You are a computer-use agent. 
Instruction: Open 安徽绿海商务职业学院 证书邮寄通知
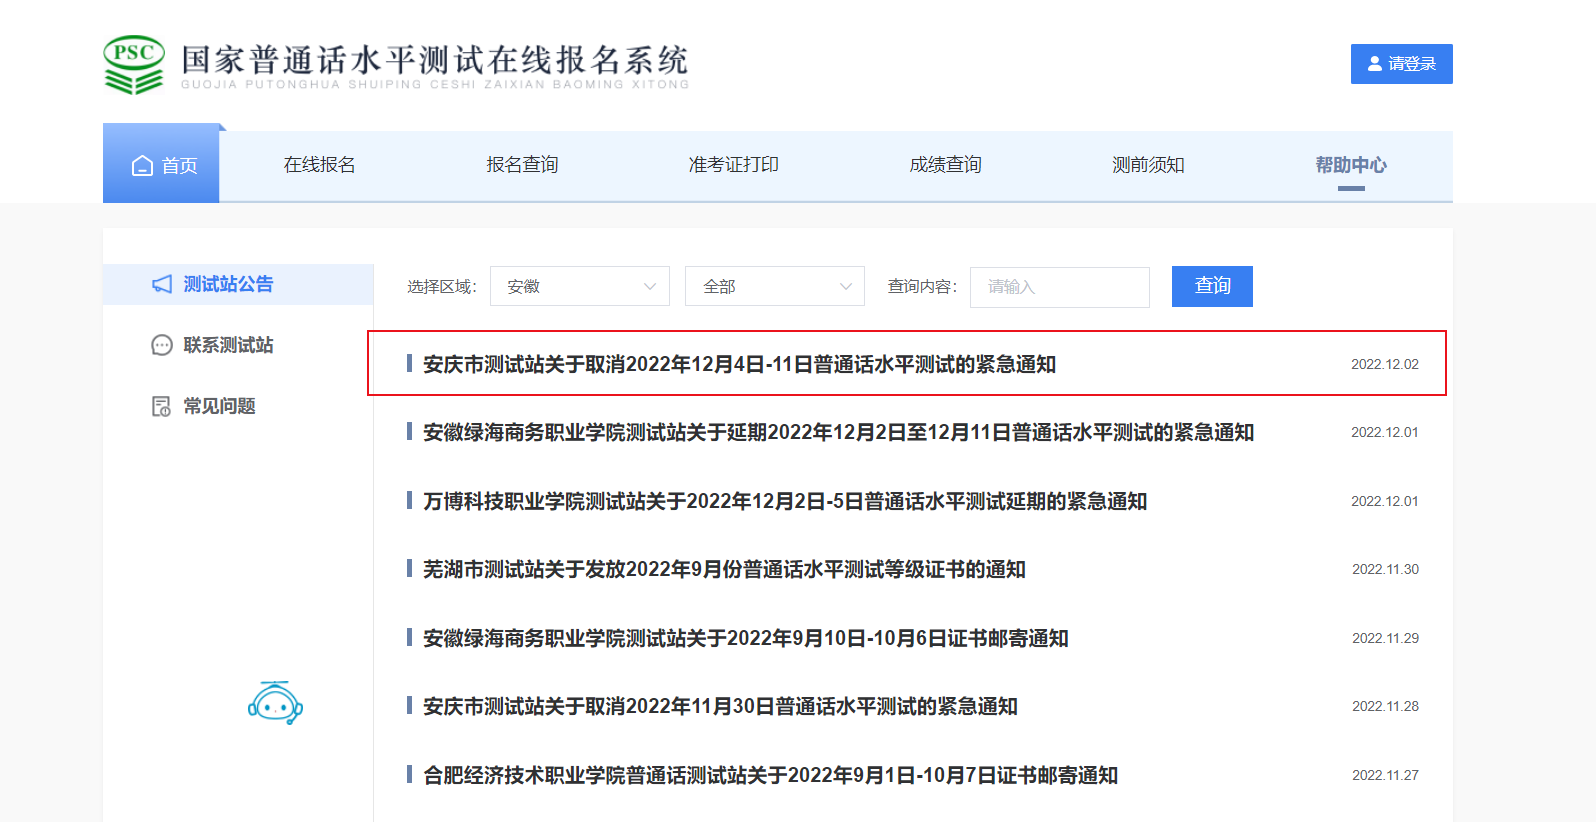pos(746,638)
